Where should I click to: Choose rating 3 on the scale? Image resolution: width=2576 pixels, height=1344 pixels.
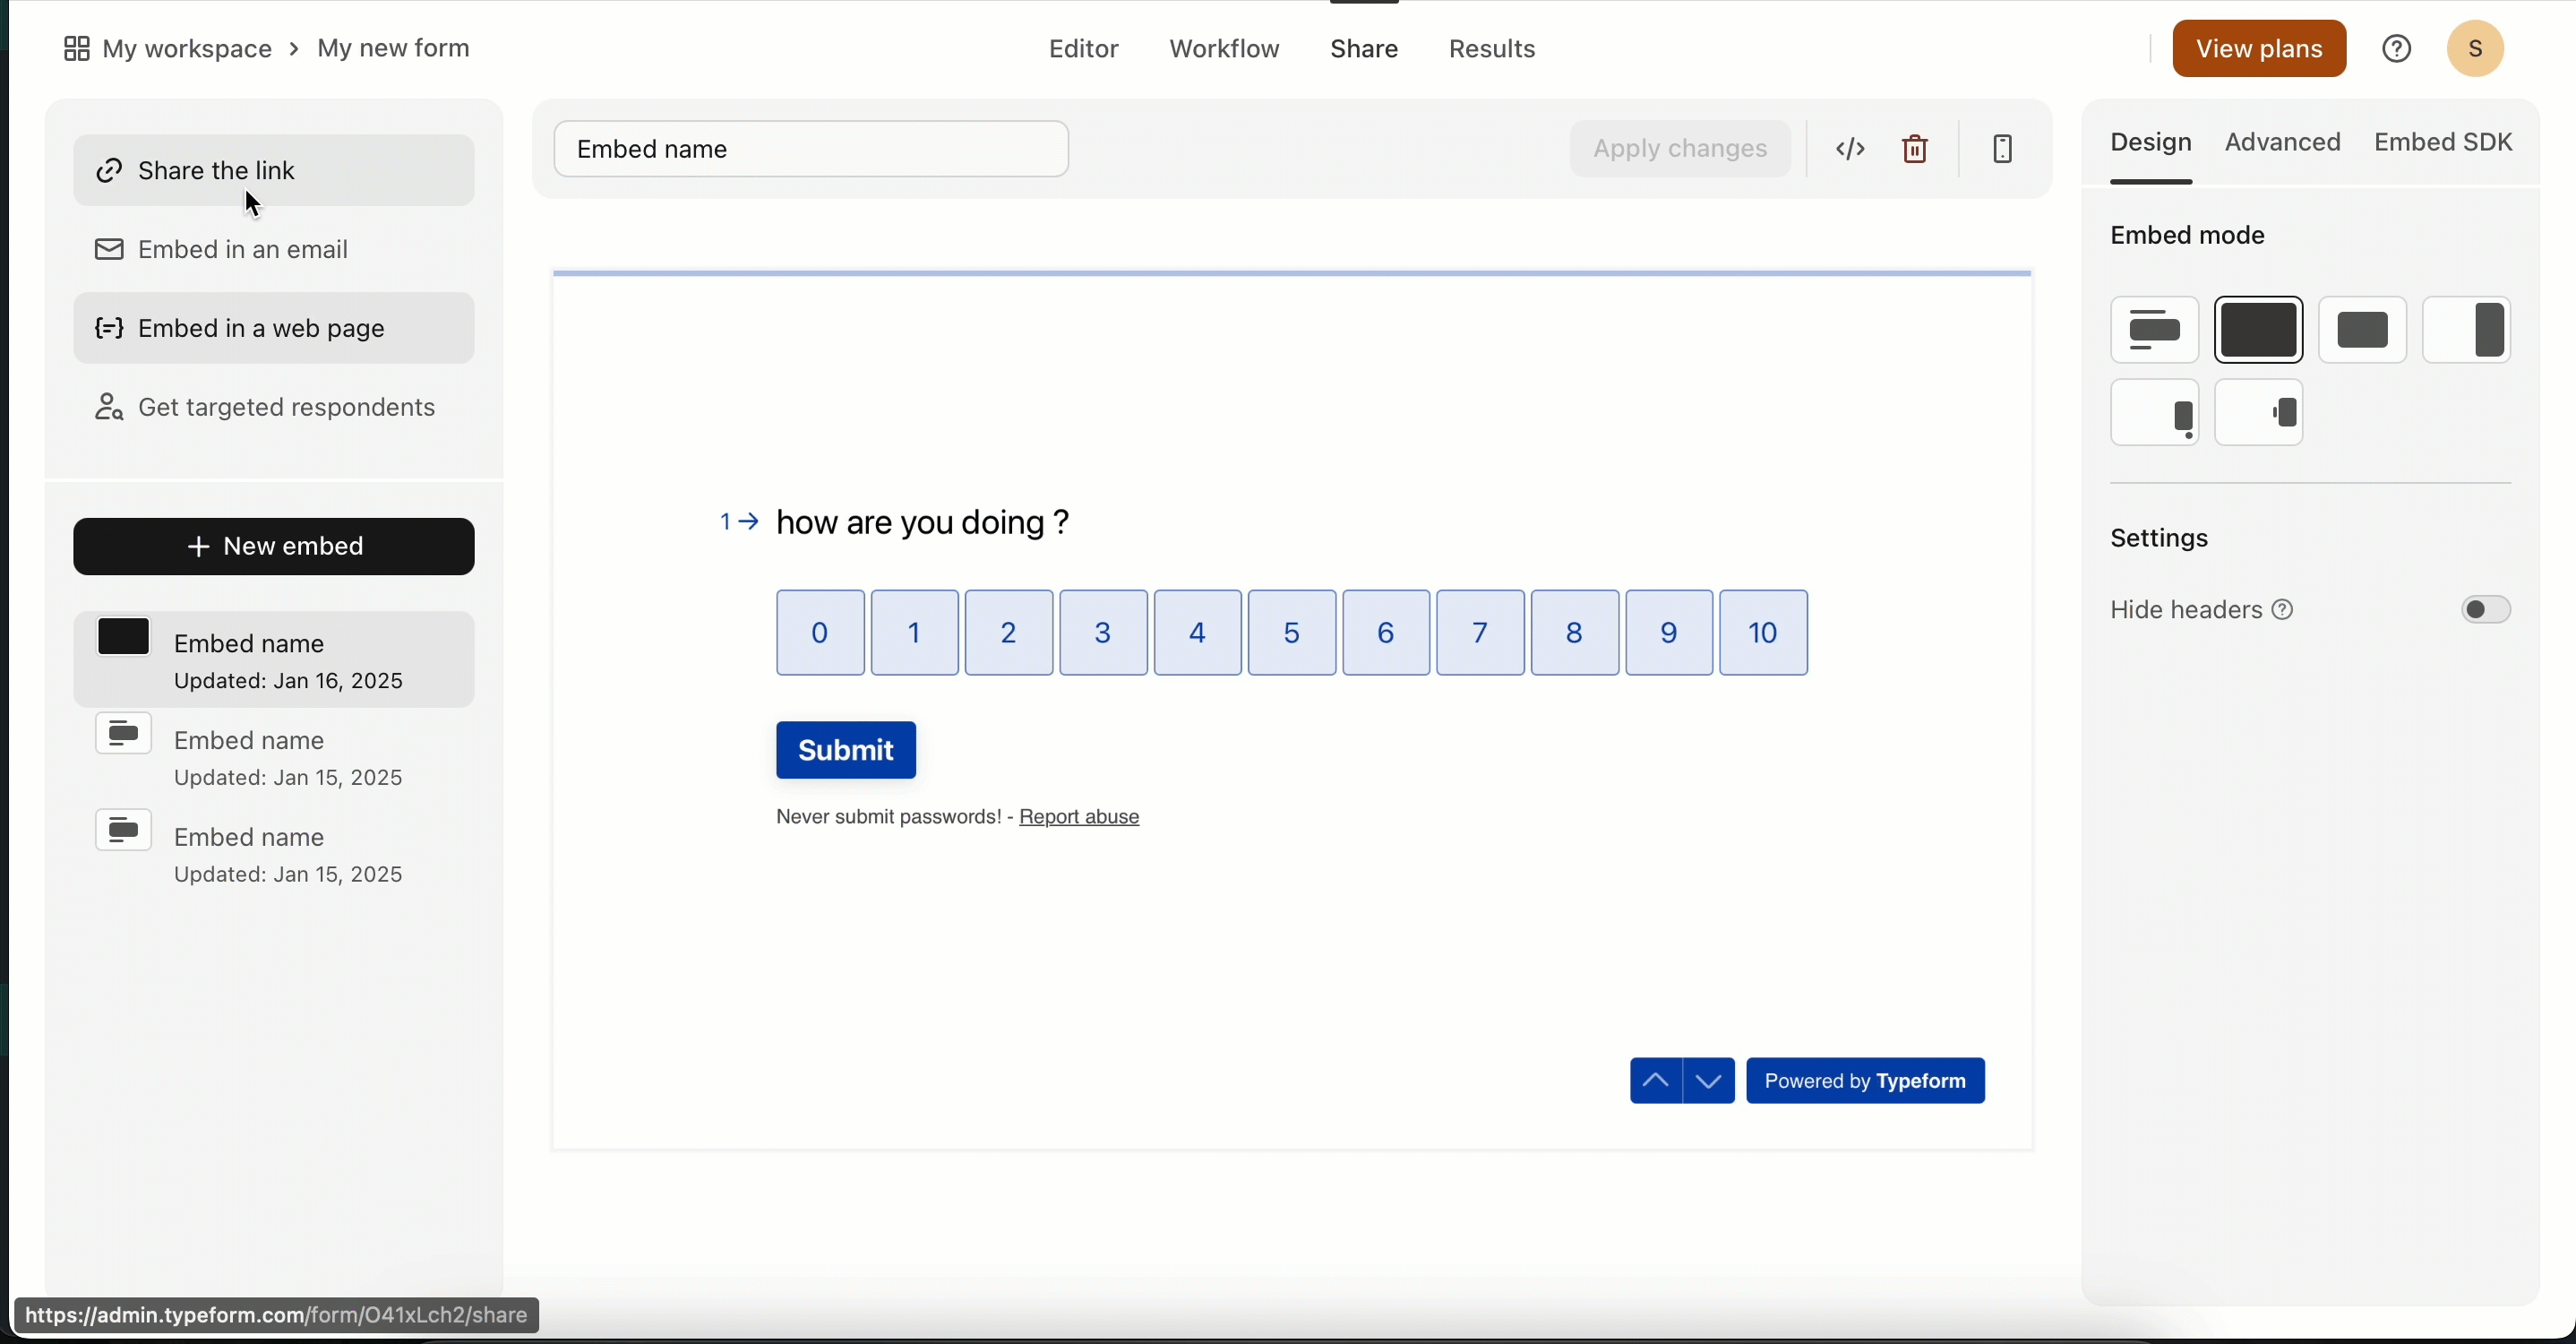[1103, 633]
